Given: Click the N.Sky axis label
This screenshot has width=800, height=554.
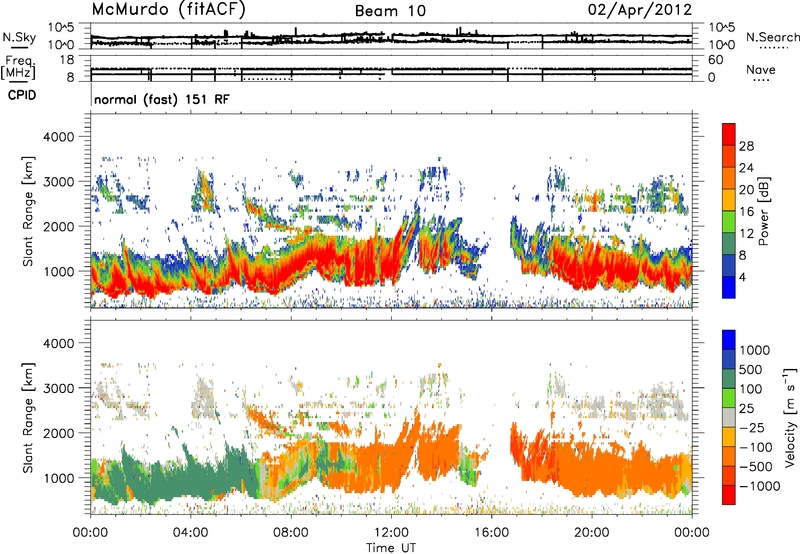Looking at the screenshot, I should pos(19,37).
